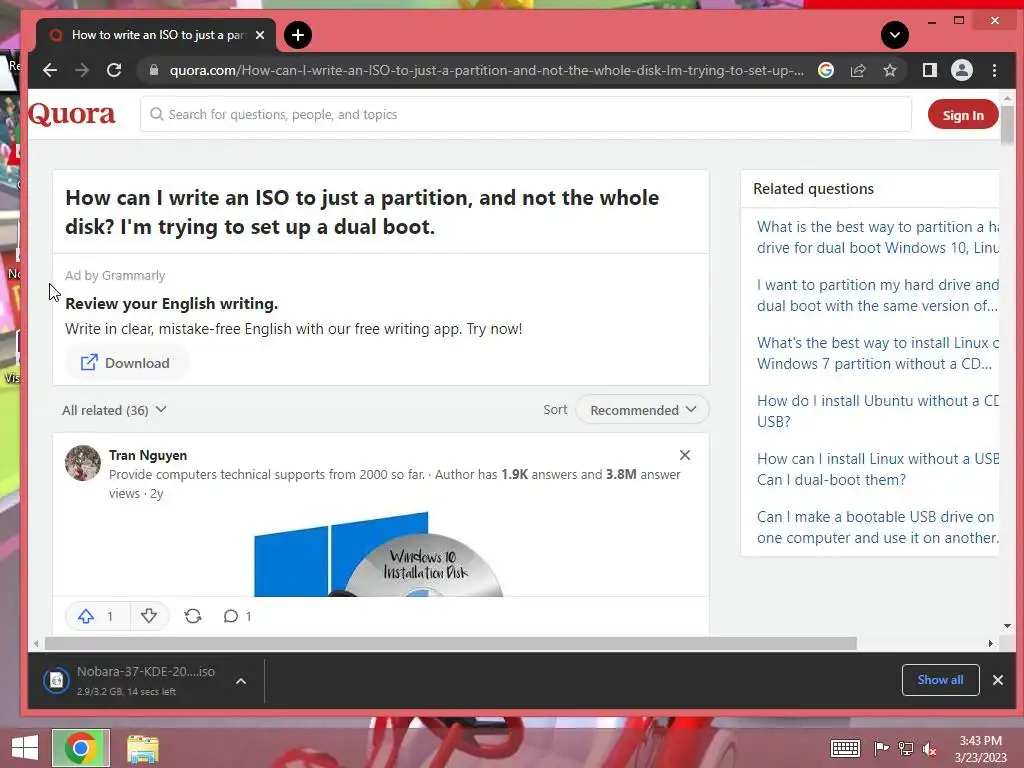Focus the Quora search field
The image size is (1024, 768).
point(526,114)
